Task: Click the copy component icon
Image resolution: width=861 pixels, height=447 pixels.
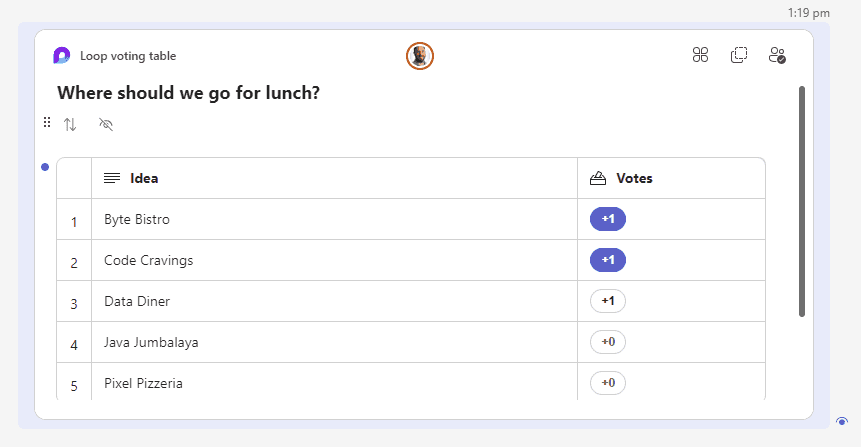Action: [x=739, y=55]
